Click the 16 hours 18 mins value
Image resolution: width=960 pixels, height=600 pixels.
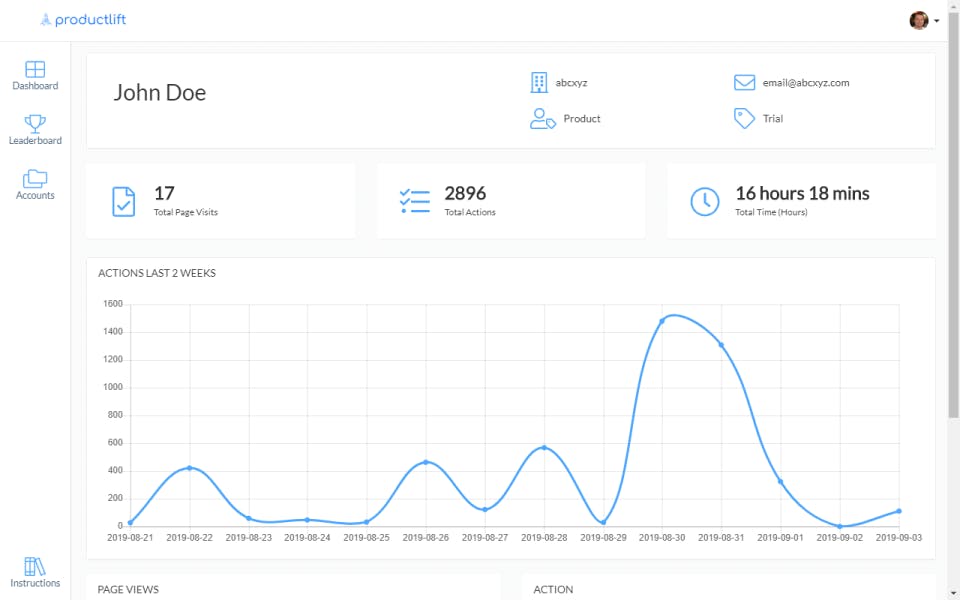802,193
